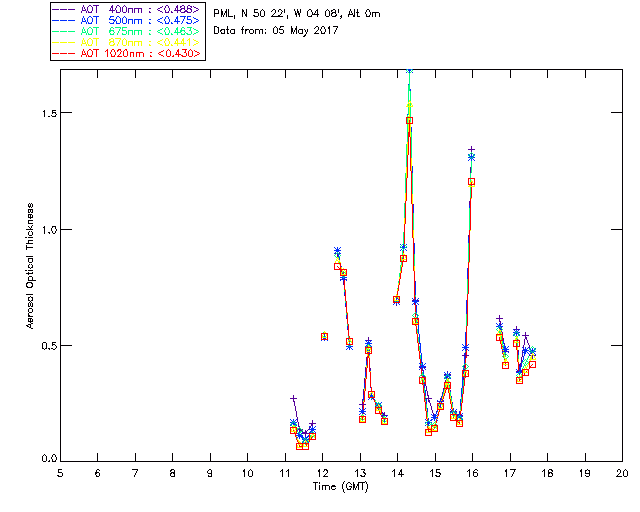Click the 'Time (GMT)' x-axis label
The height and width of the screenshot is (512, 640).
pyautogui.click(x=340, y=487)
